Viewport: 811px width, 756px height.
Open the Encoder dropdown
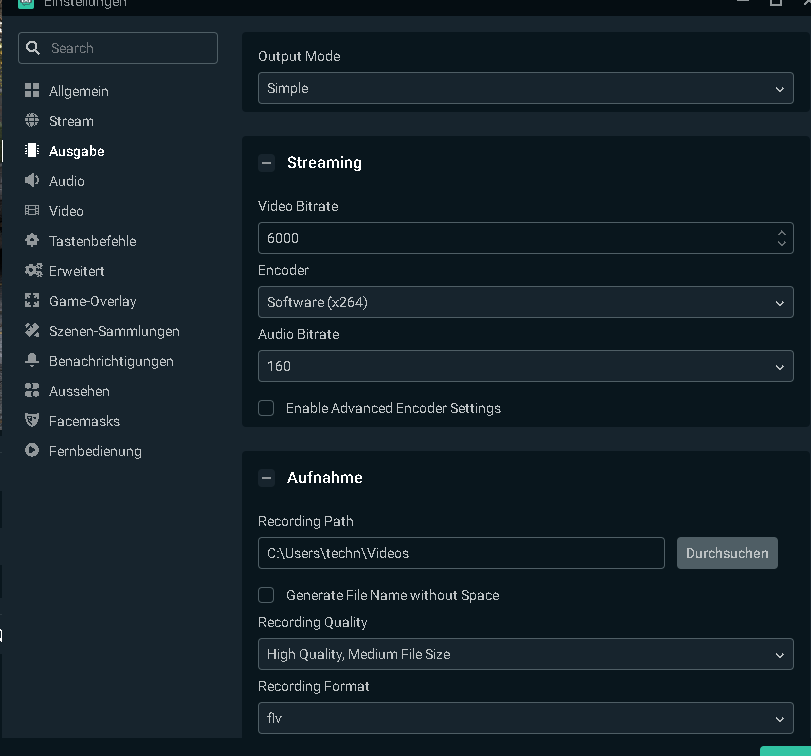[x=525, y=302]
